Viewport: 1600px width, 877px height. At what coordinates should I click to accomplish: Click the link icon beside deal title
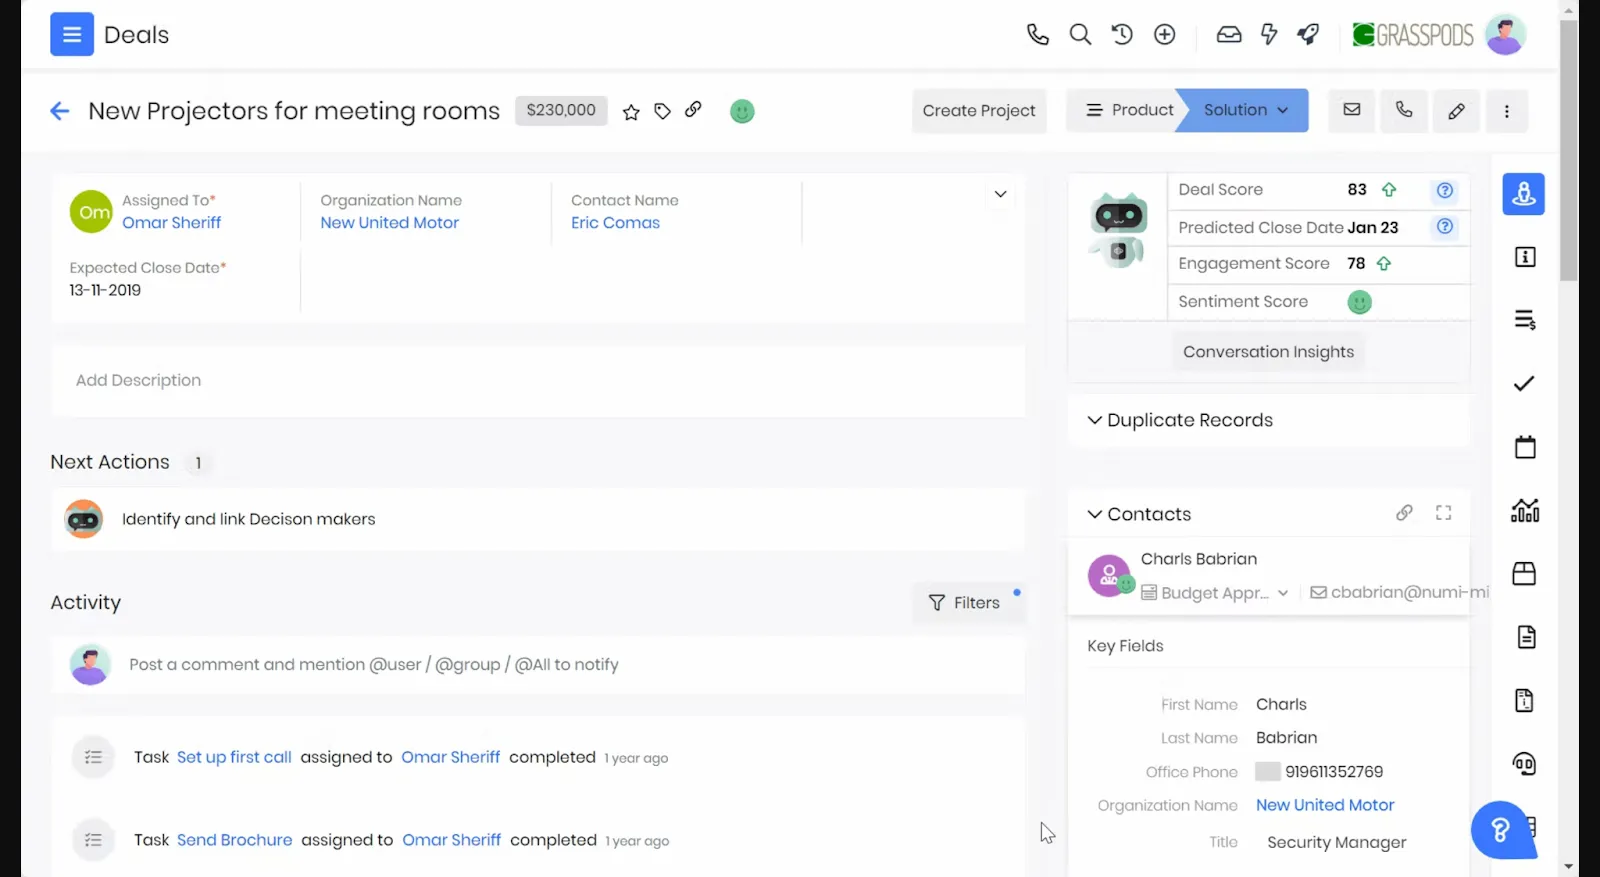[693, 110]
